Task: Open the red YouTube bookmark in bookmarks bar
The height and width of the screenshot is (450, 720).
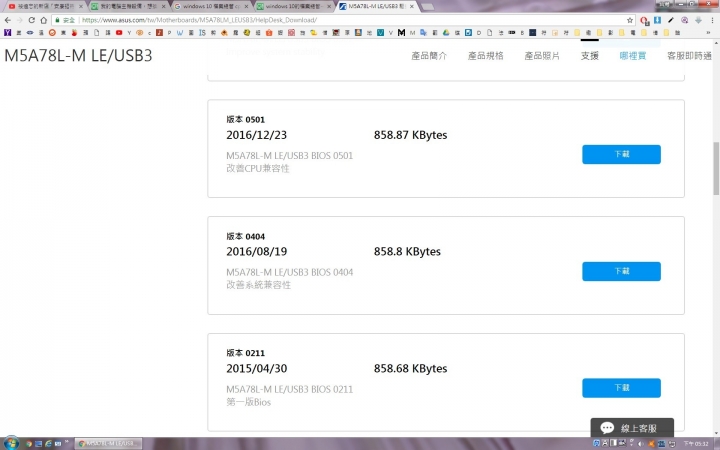Action: click(119, 33)
